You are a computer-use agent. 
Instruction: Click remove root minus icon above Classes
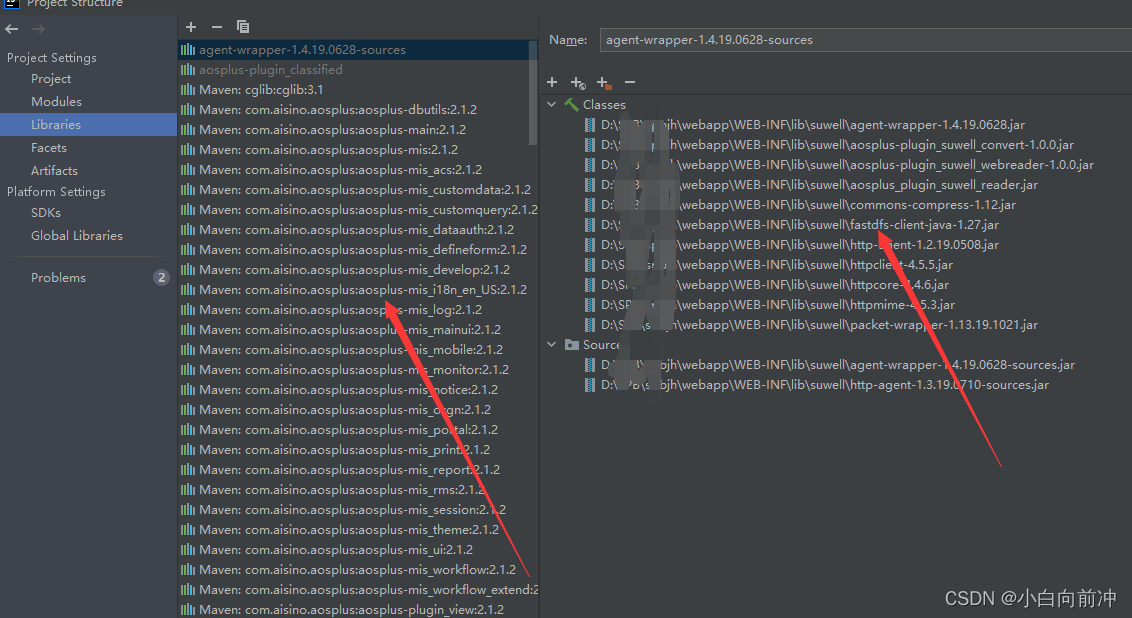coord(629,82)
